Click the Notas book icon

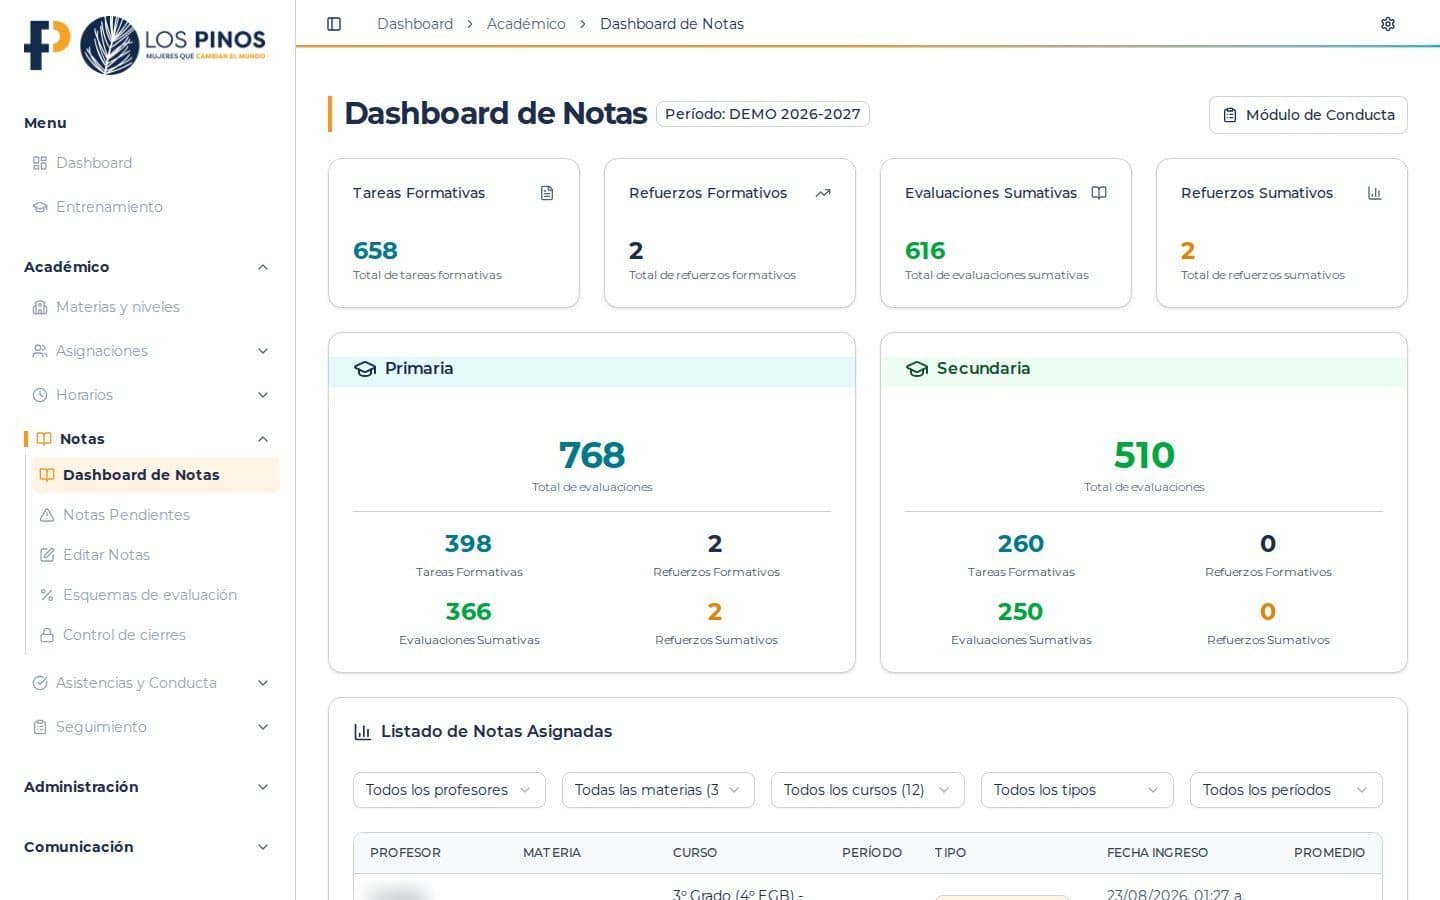pos(44,439)
